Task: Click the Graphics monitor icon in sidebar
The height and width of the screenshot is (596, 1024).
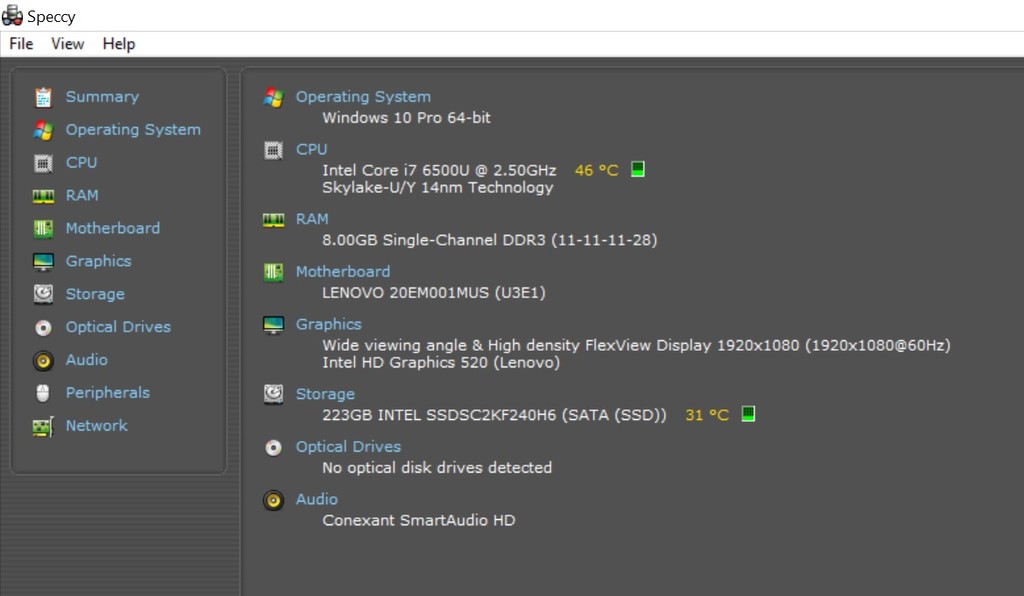Action: [43, 262]
